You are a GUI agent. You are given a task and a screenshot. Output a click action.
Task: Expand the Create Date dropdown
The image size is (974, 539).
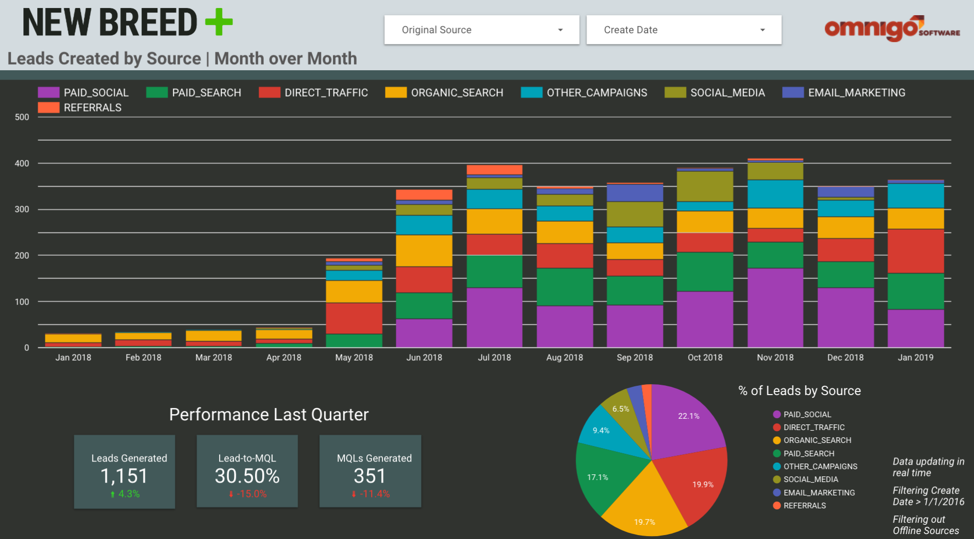(683, 30)
